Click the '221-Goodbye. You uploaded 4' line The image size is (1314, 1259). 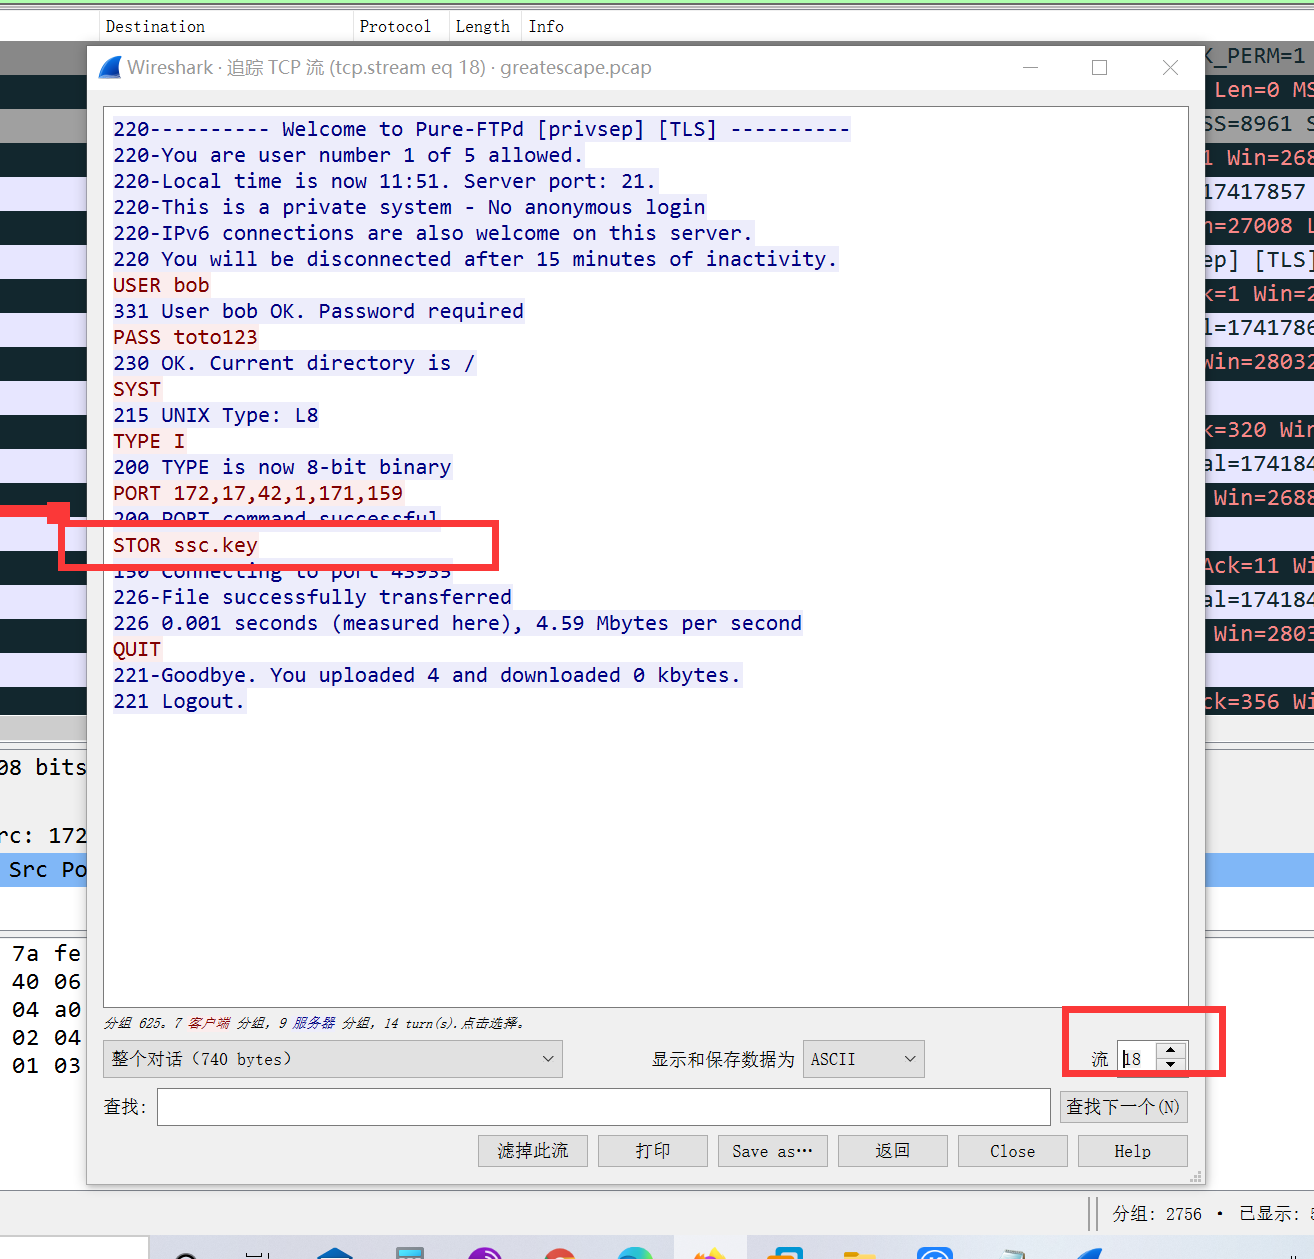[427, 675]
